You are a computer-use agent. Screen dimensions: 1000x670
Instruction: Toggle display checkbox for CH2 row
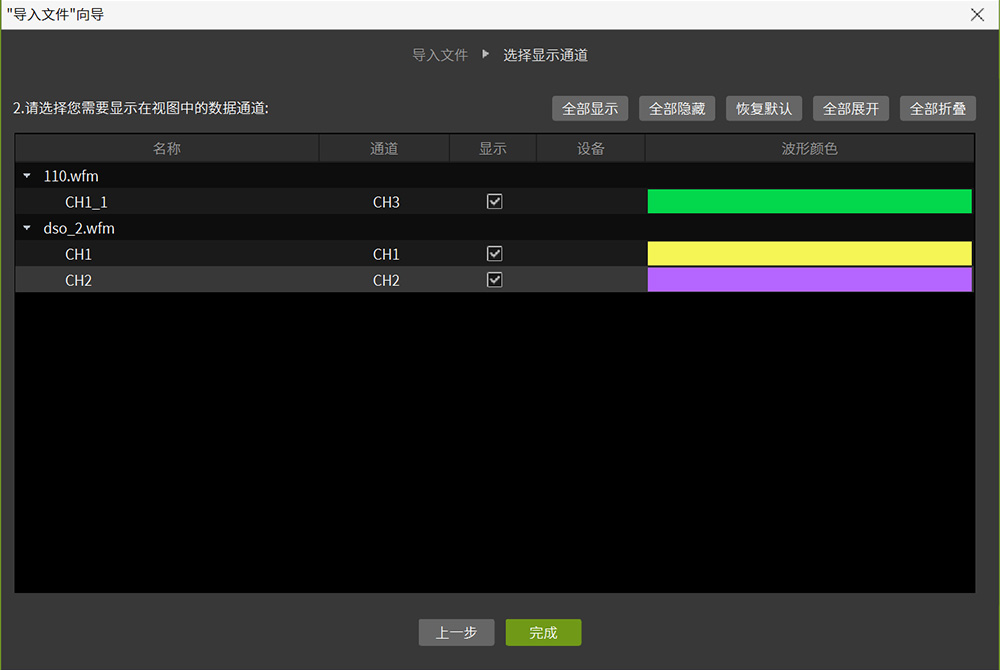pos(494,280)
